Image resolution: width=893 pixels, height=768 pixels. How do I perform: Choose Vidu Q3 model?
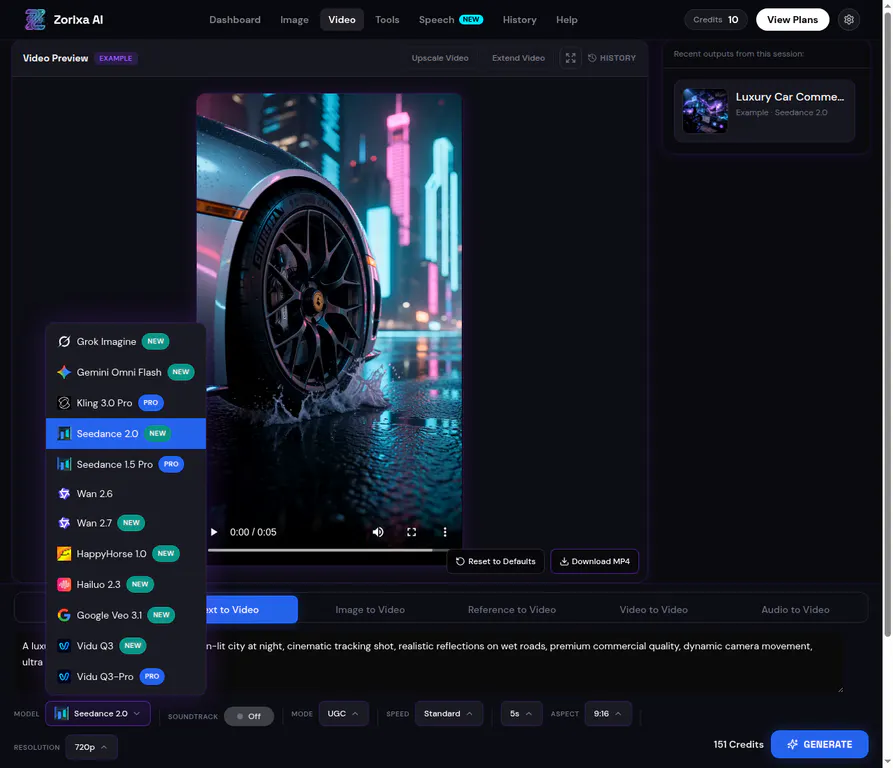click(x=126, y=646)
